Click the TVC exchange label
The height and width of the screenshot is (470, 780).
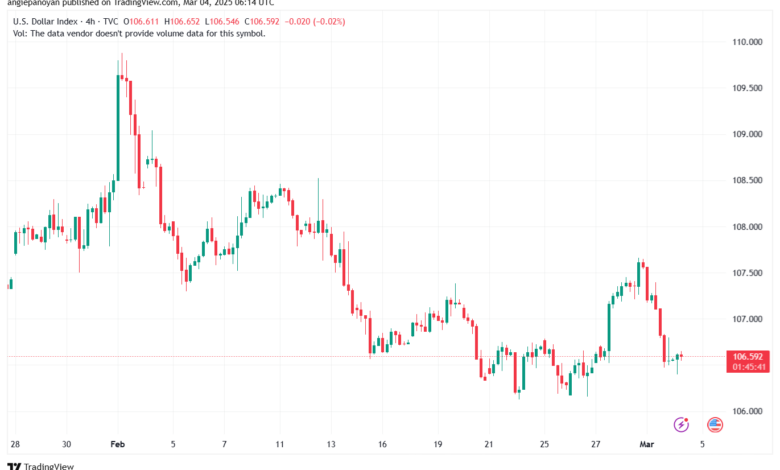point(110,21)
